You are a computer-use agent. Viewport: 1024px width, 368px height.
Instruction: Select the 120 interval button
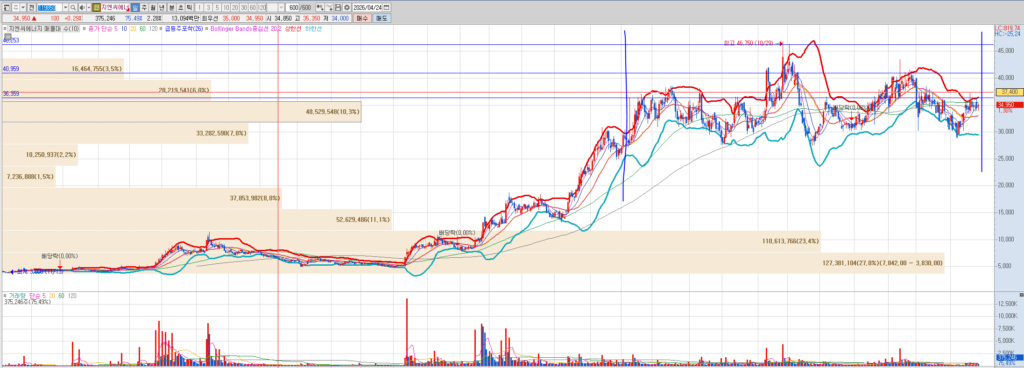(261, 7)
